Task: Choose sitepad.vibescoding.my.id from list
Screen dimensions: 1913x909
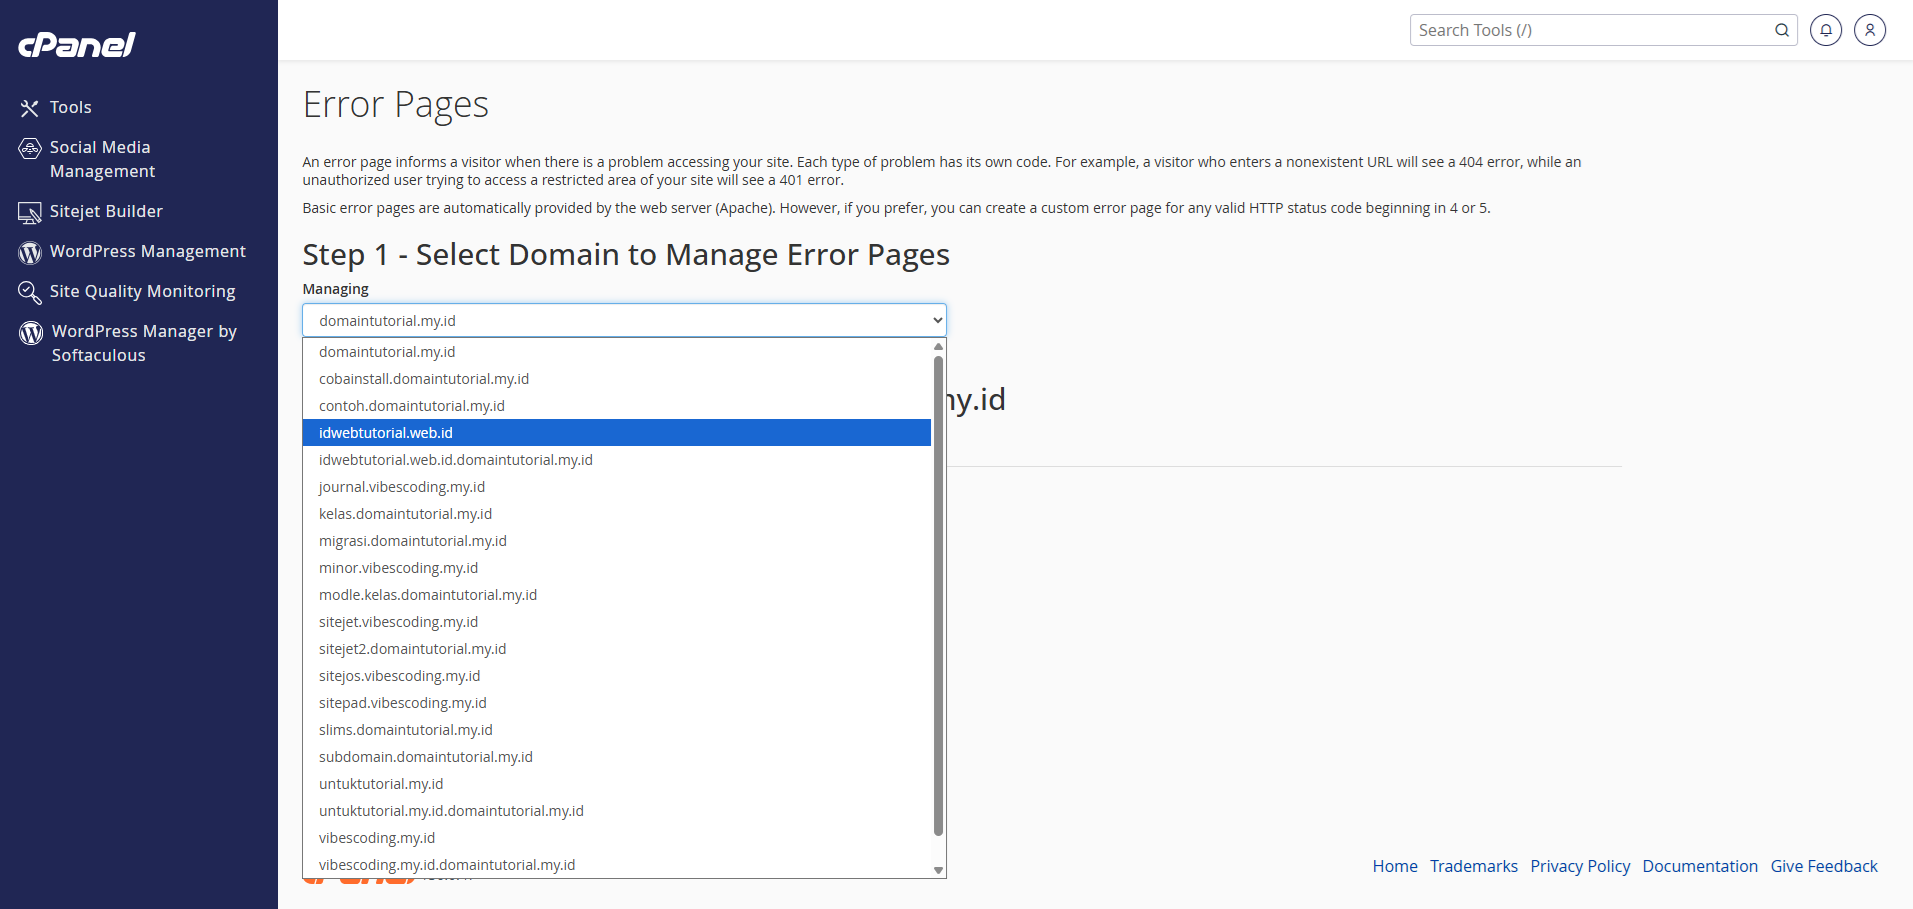Action: click(617, 703)
